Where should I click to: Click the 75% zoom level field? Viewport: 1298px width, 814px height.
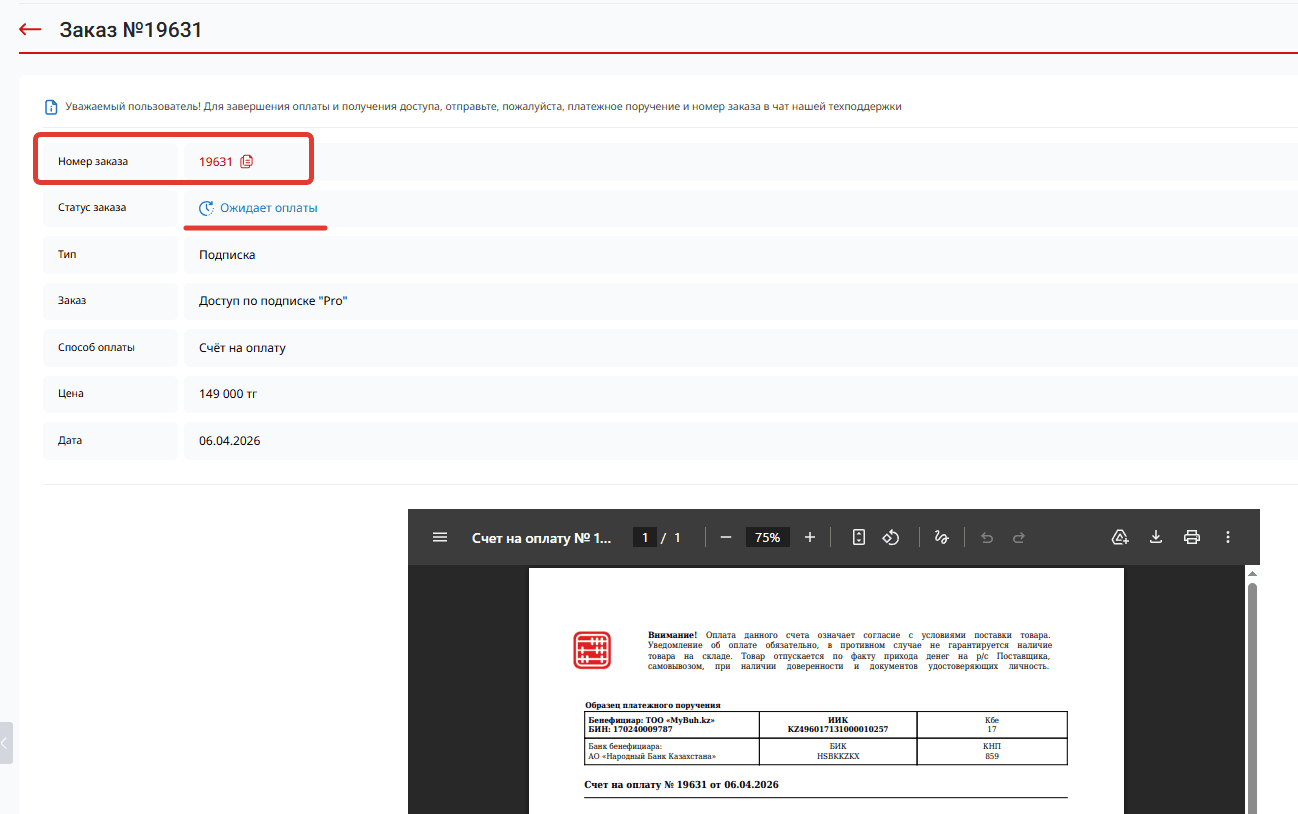click(x=767, y=537)
